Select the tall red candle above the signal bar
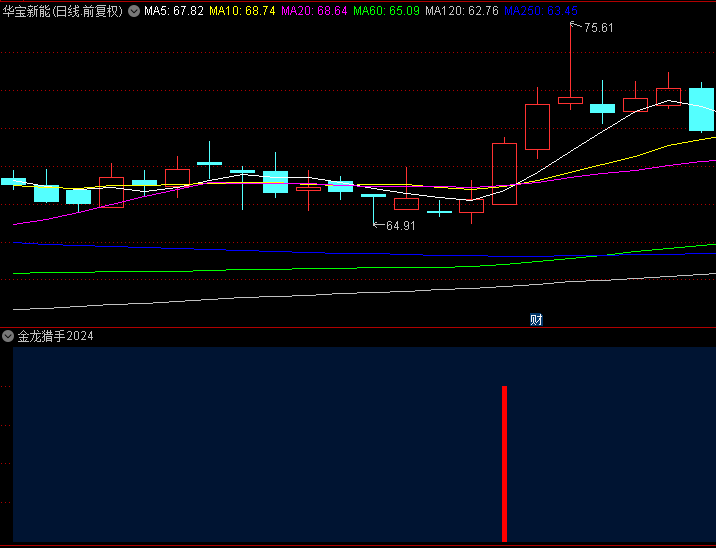This screenshot has width=716, height=548. tap(505, 174)
